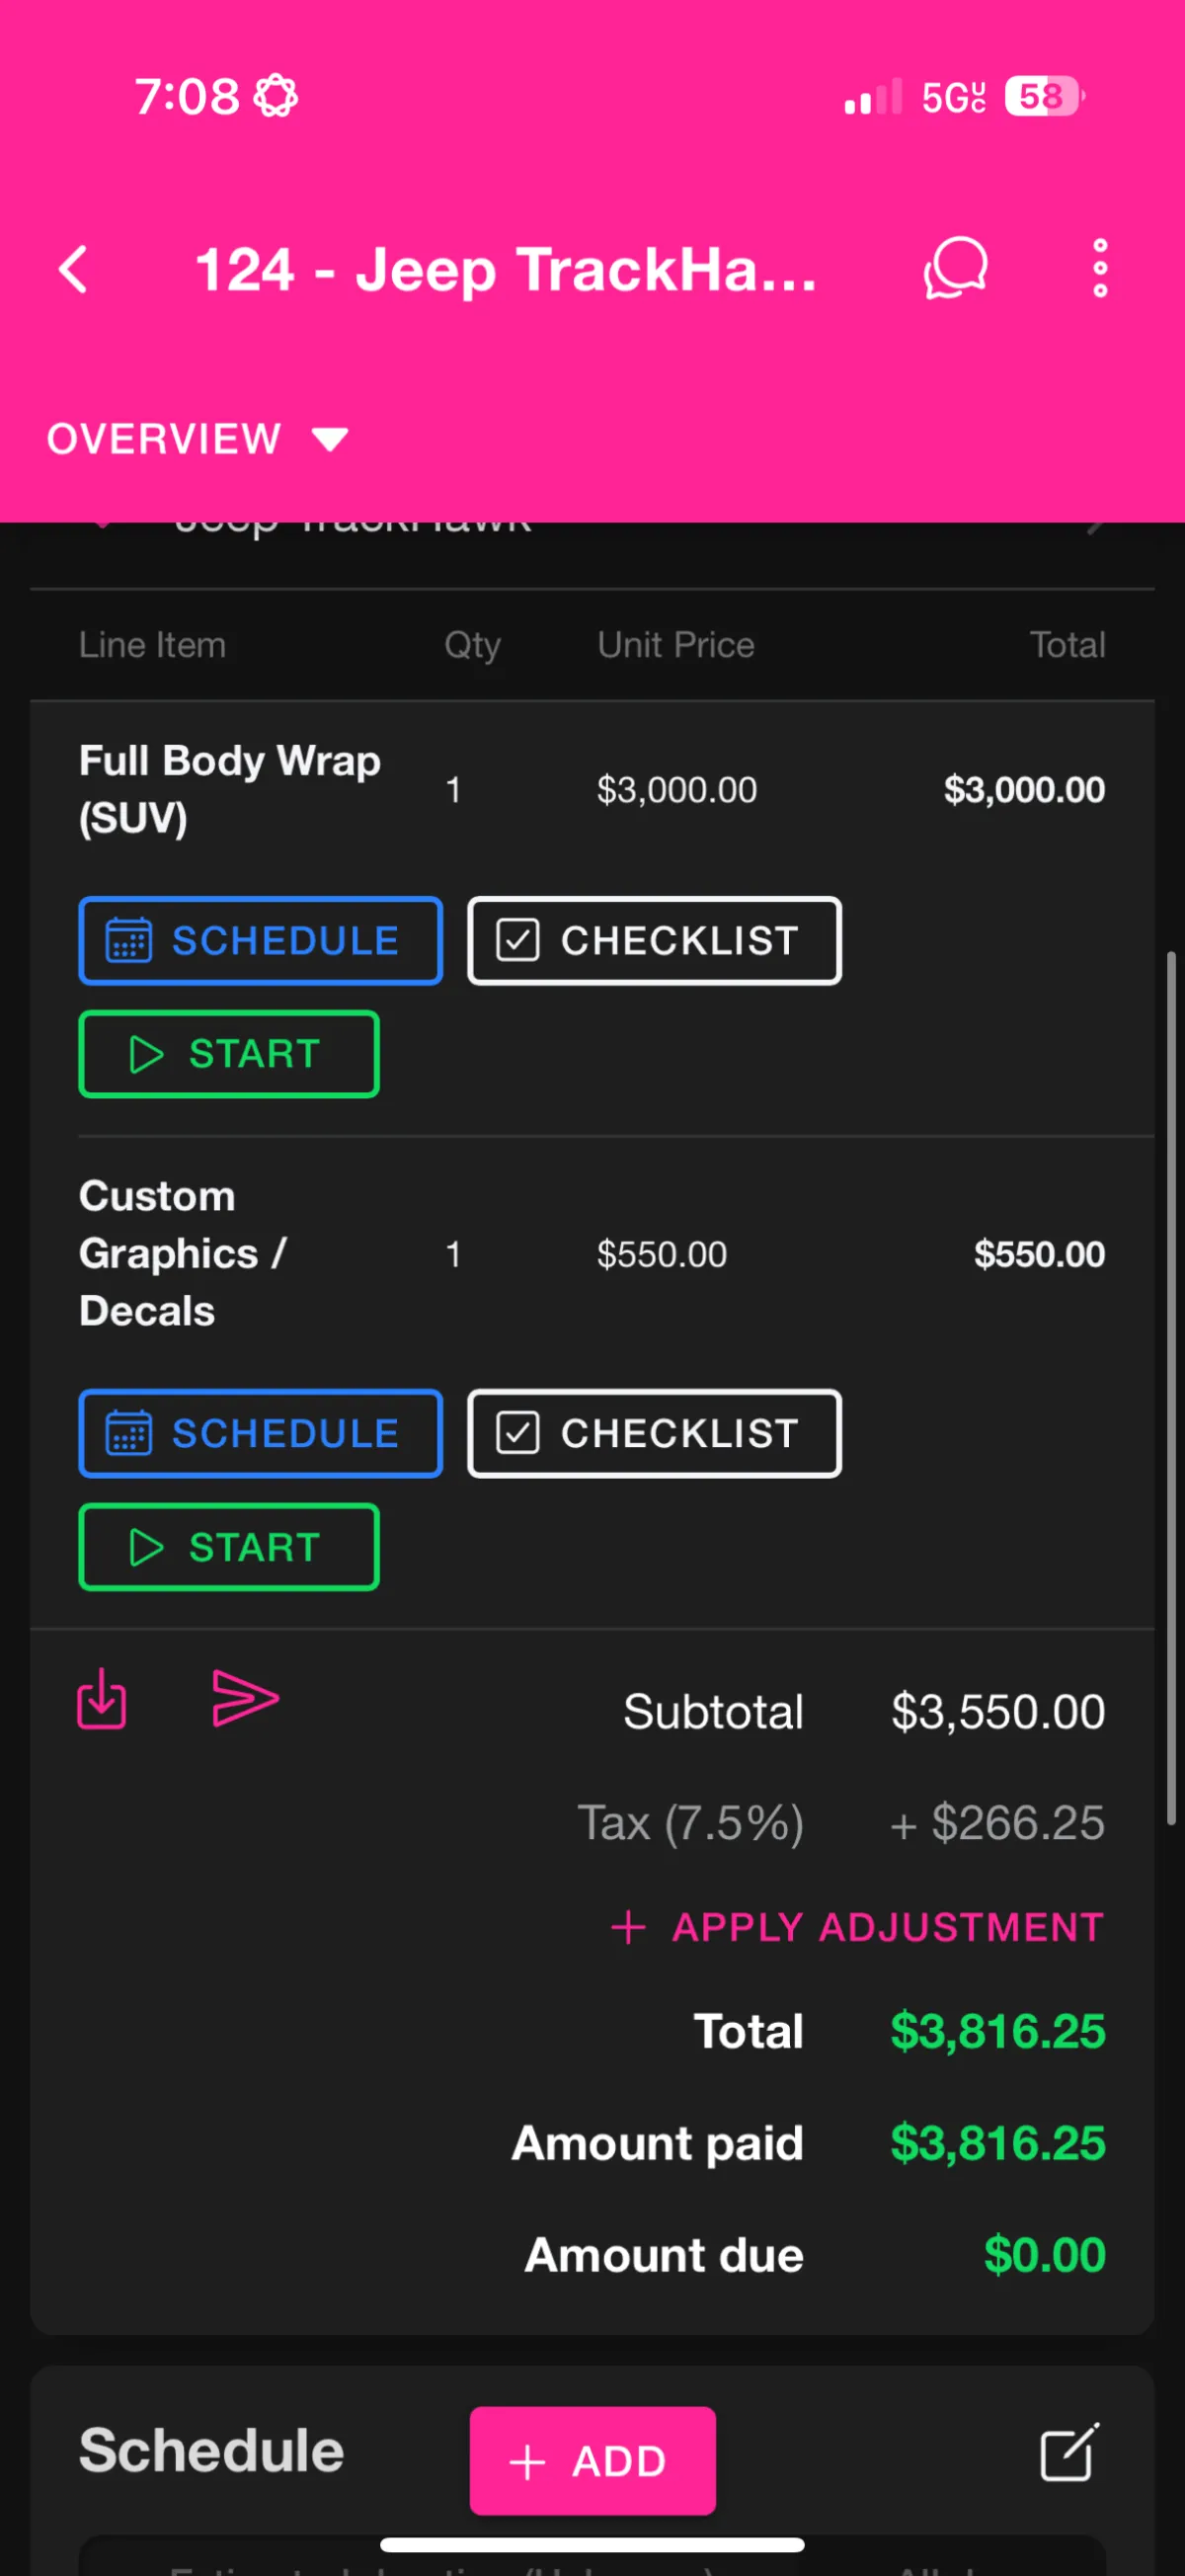Open checklist for Custom Graphics / Decals
Screen dimensions: 1185x2576
[x=654, y=1433]
